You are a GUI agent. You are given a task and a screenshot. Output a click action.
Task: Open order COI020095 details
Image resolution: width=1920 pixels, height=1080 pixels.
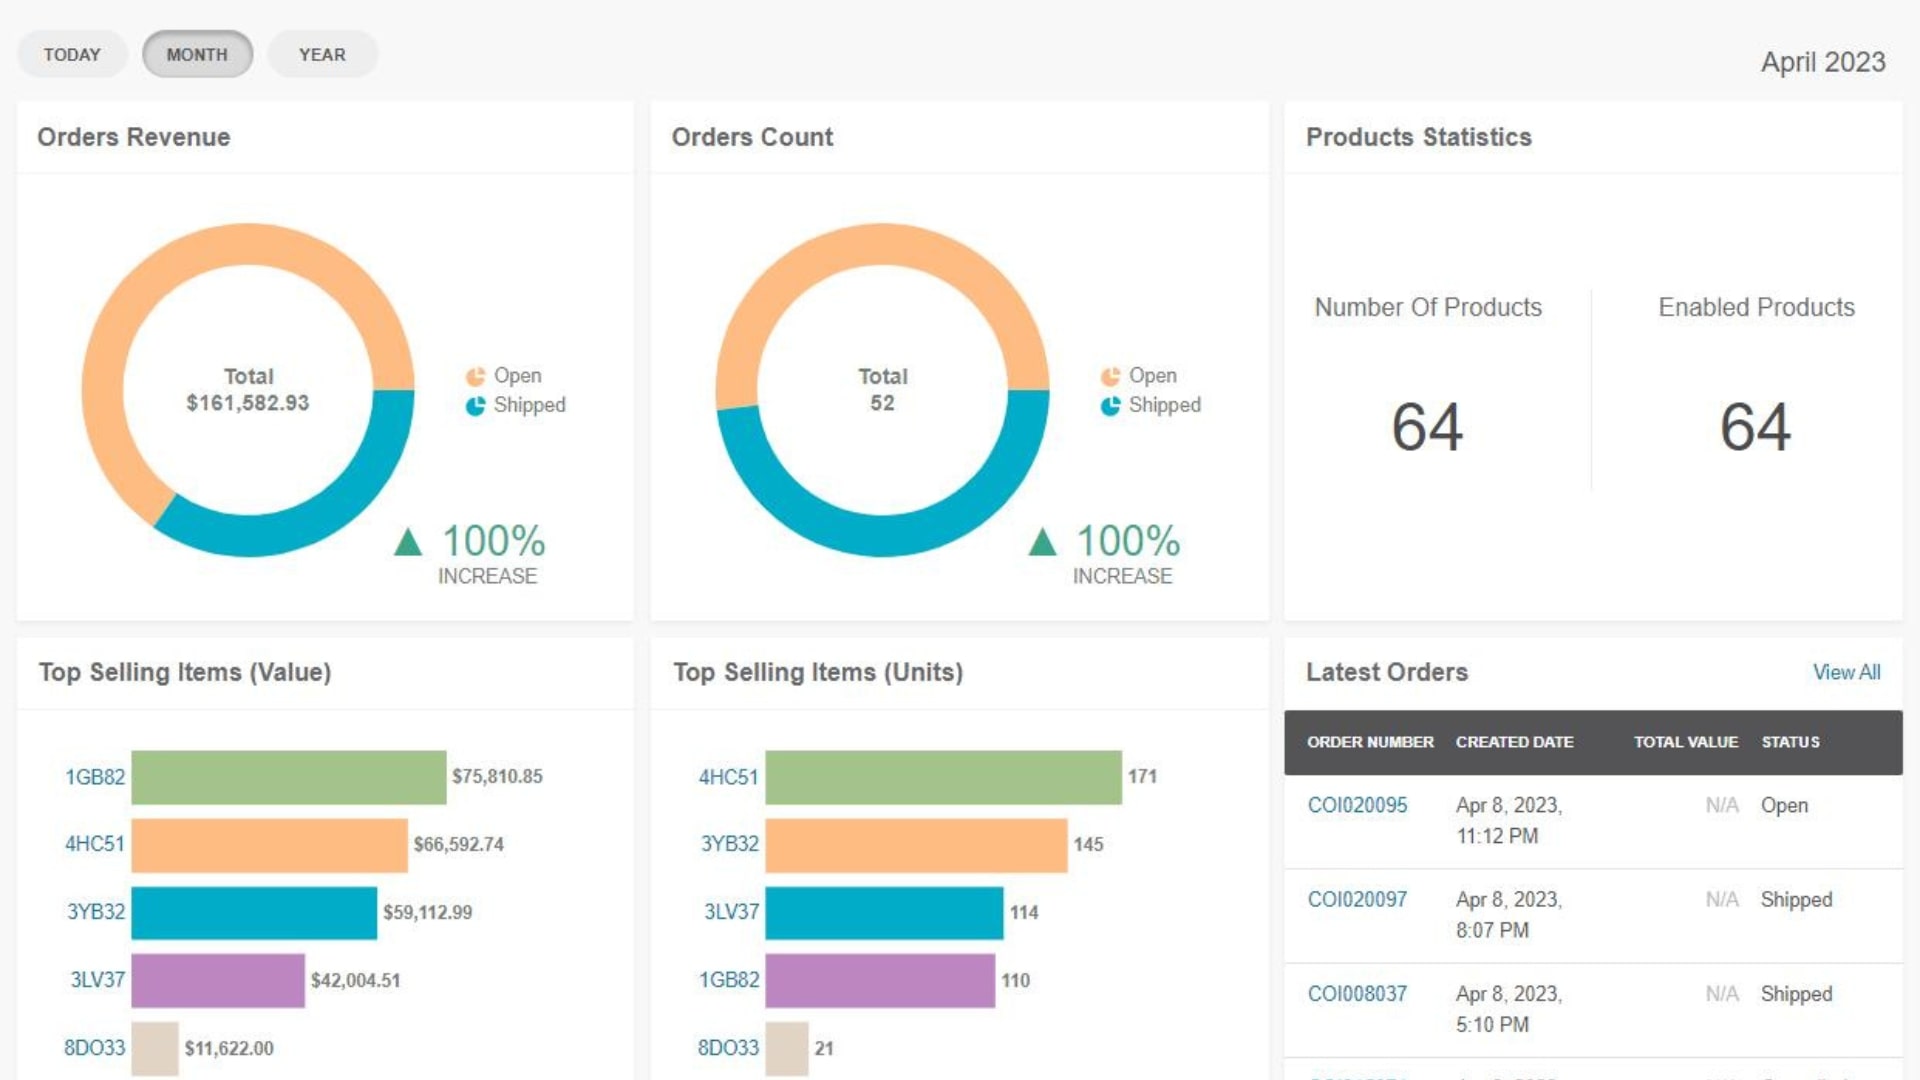(x=1358, y=805)
